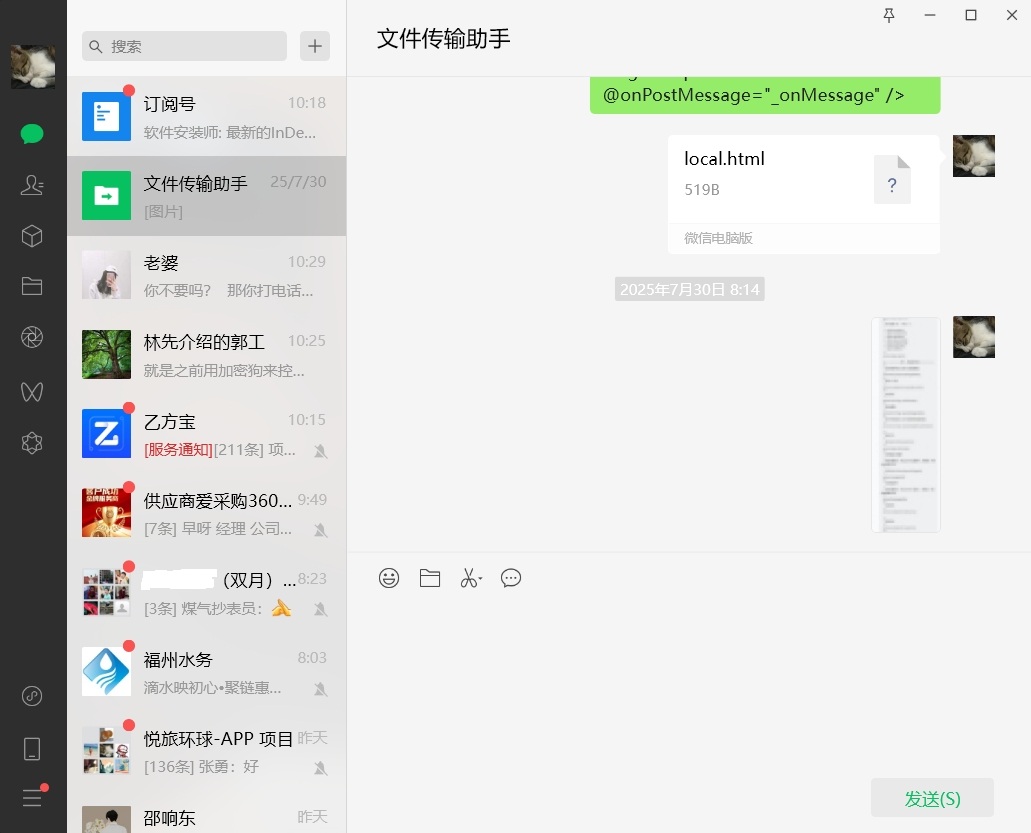Viewport: 1031px width, 833px height.
Task: Click the send file folder icon
Action: click(x=430, y=578)
